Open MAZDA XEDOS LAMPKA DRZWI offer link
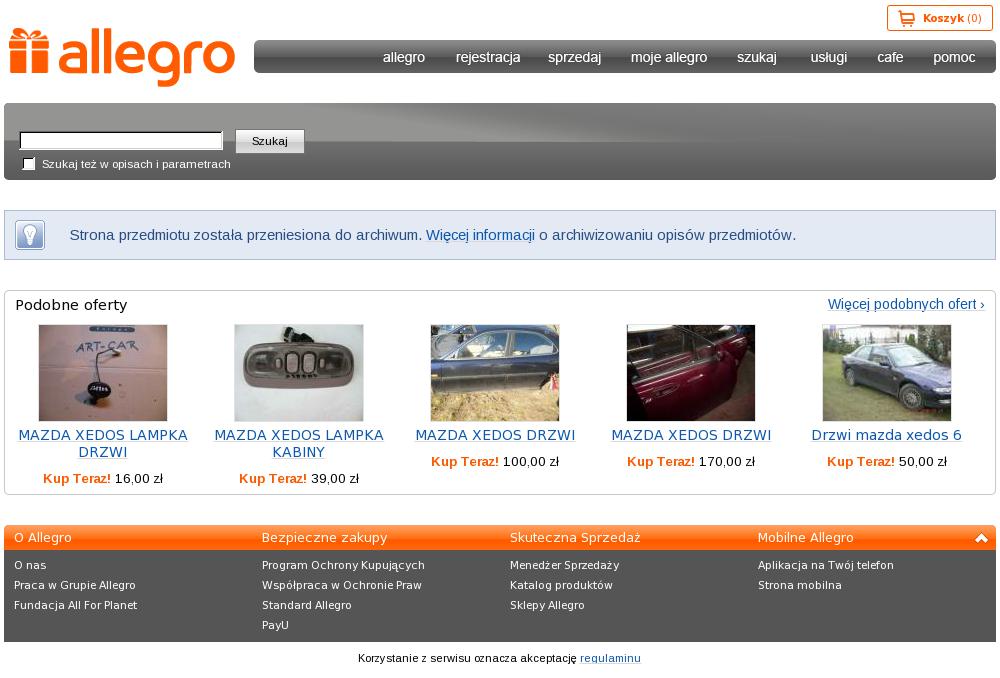 pos(103,443)
